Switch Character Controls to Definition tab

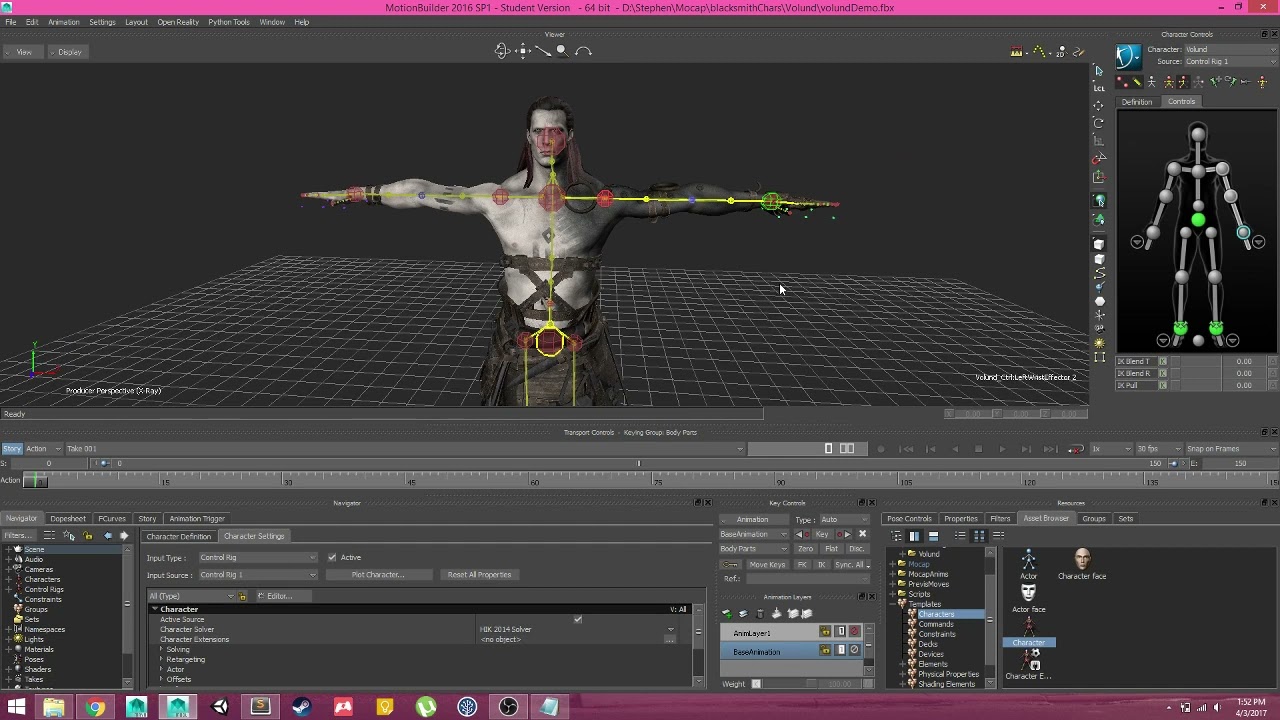pos(1136,102)
